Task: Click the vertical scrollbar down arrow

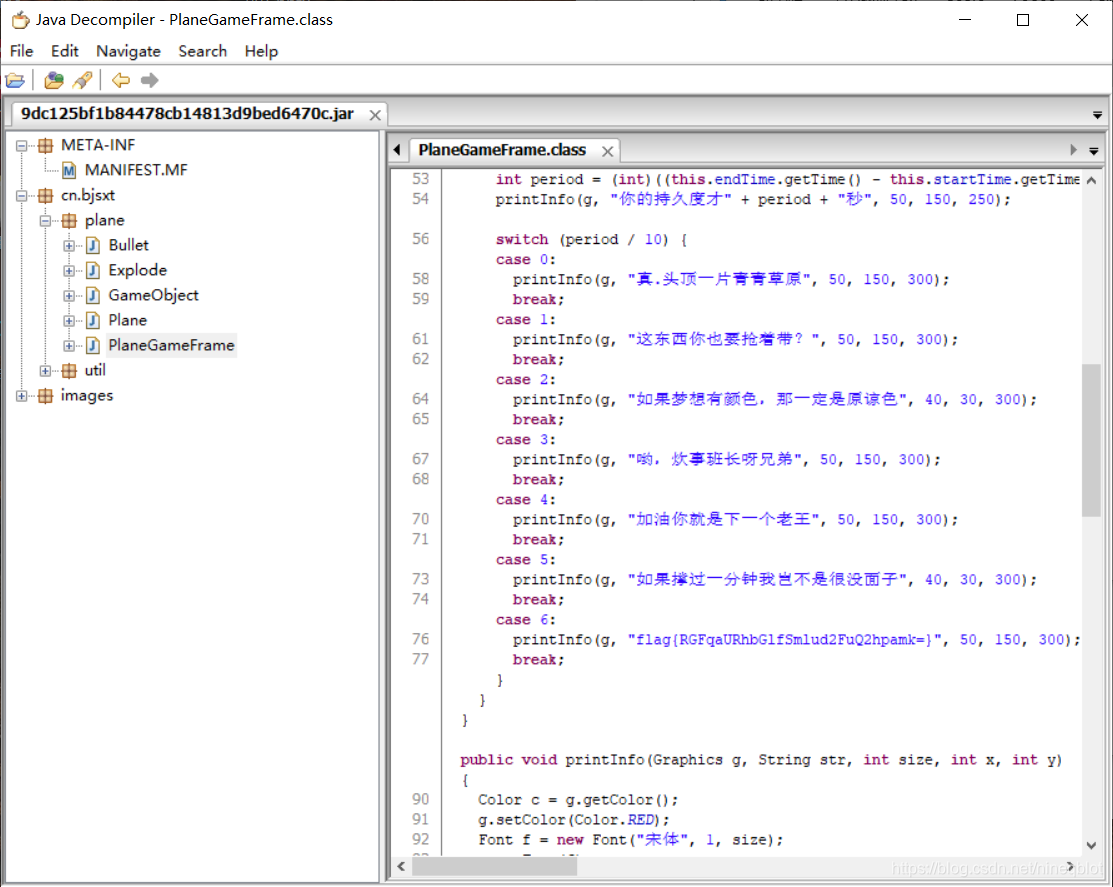Action: click(x=1092, y=845)
